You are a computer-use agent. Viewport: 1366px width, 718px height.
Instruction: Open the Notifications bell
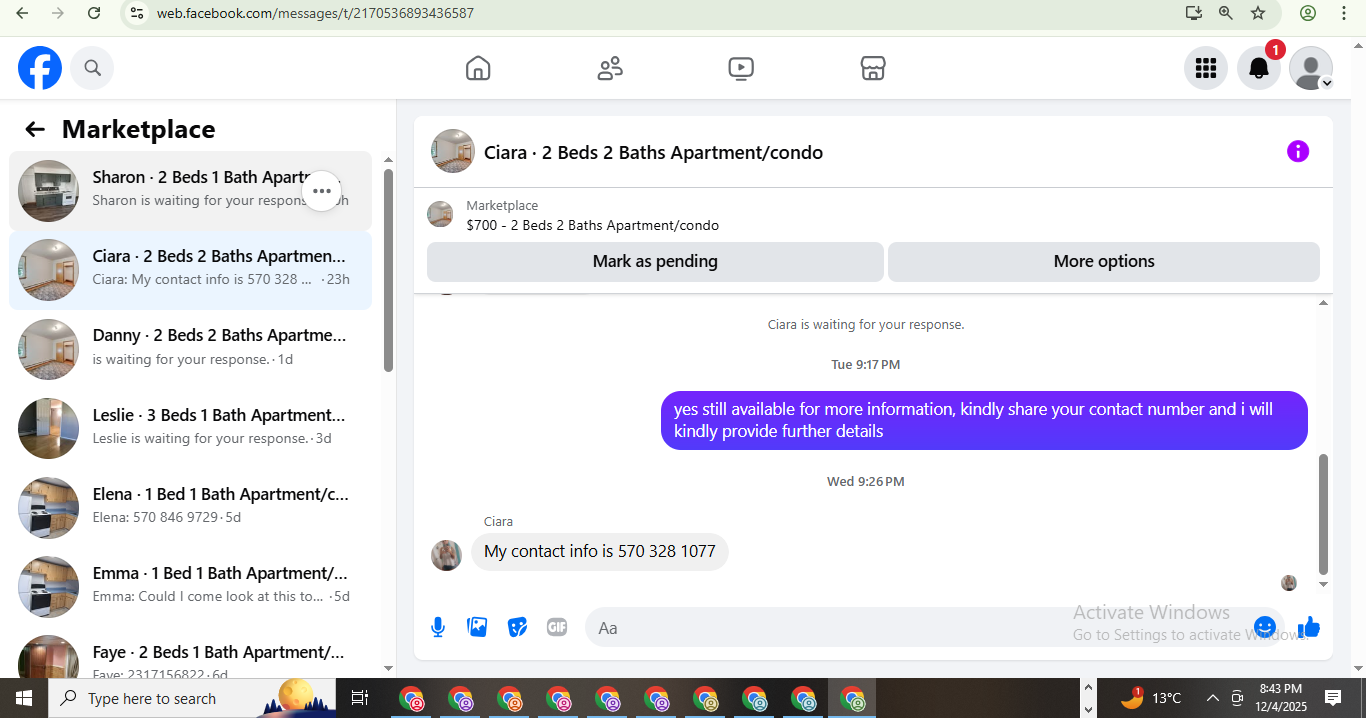pyautogui.click(x=1259, y=68)
